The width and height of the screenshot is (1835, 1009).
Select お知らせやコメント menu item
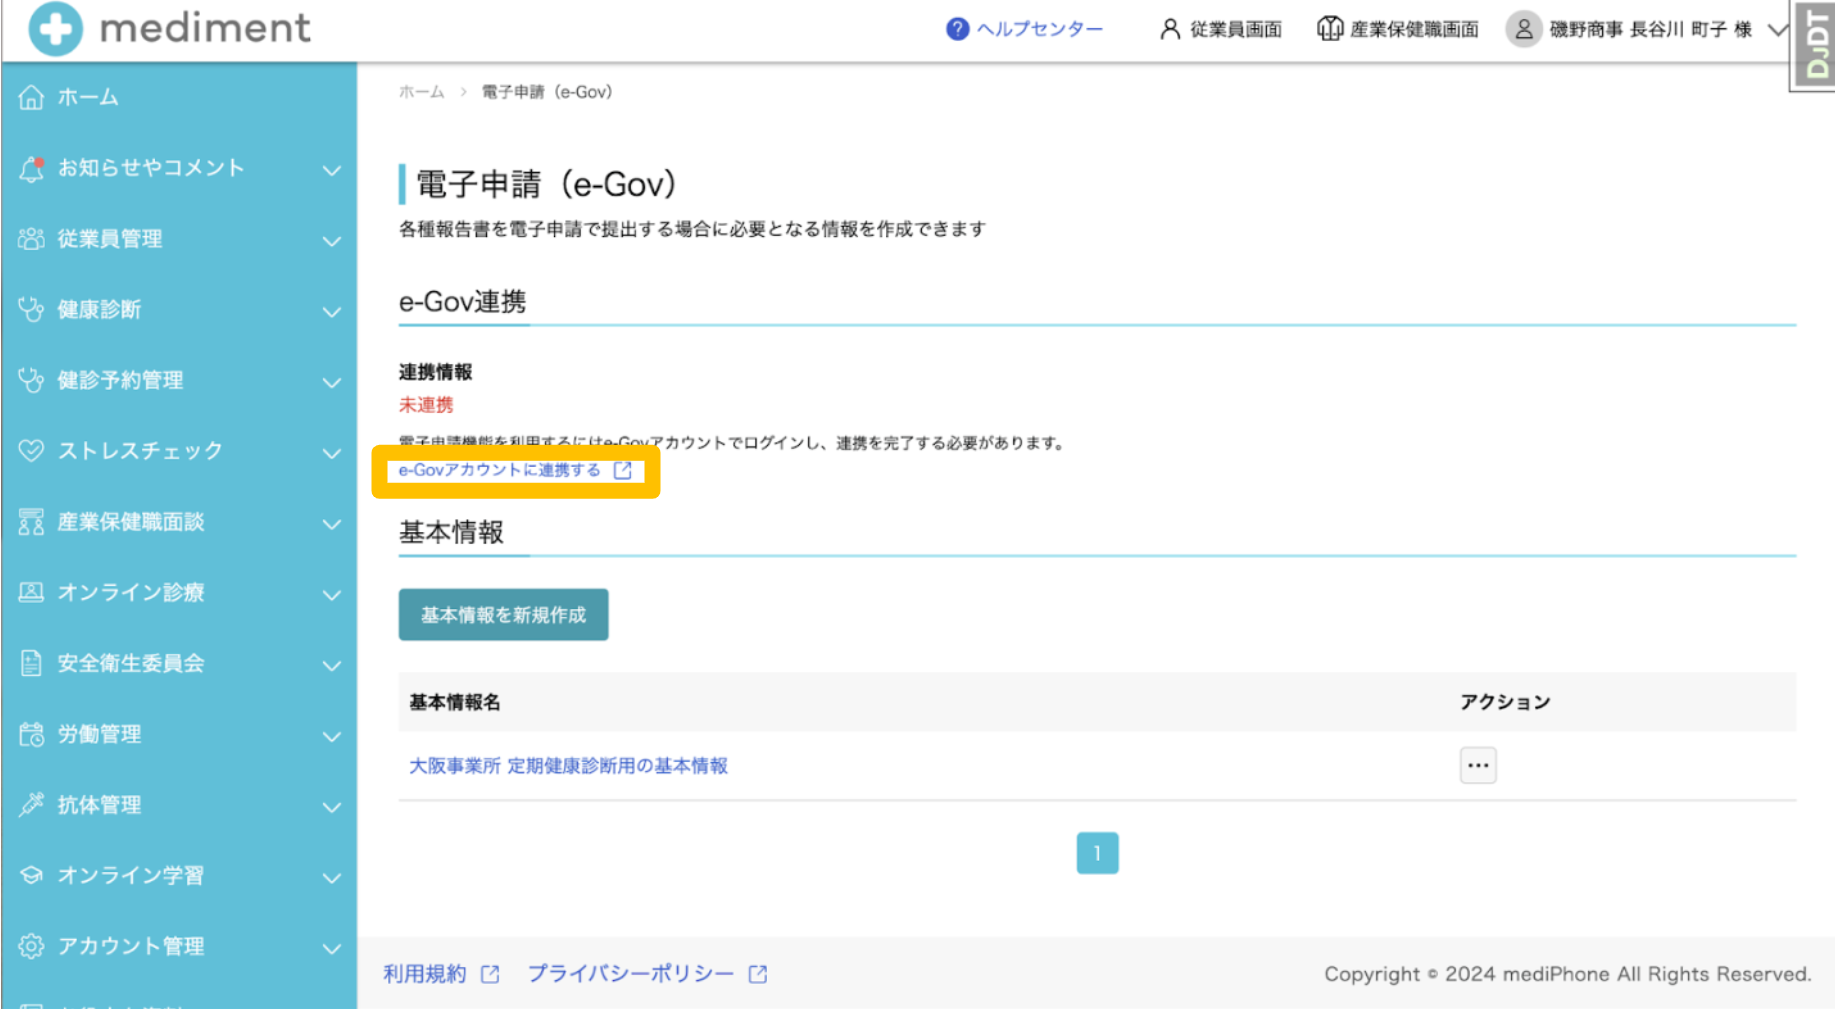point(151,168)
